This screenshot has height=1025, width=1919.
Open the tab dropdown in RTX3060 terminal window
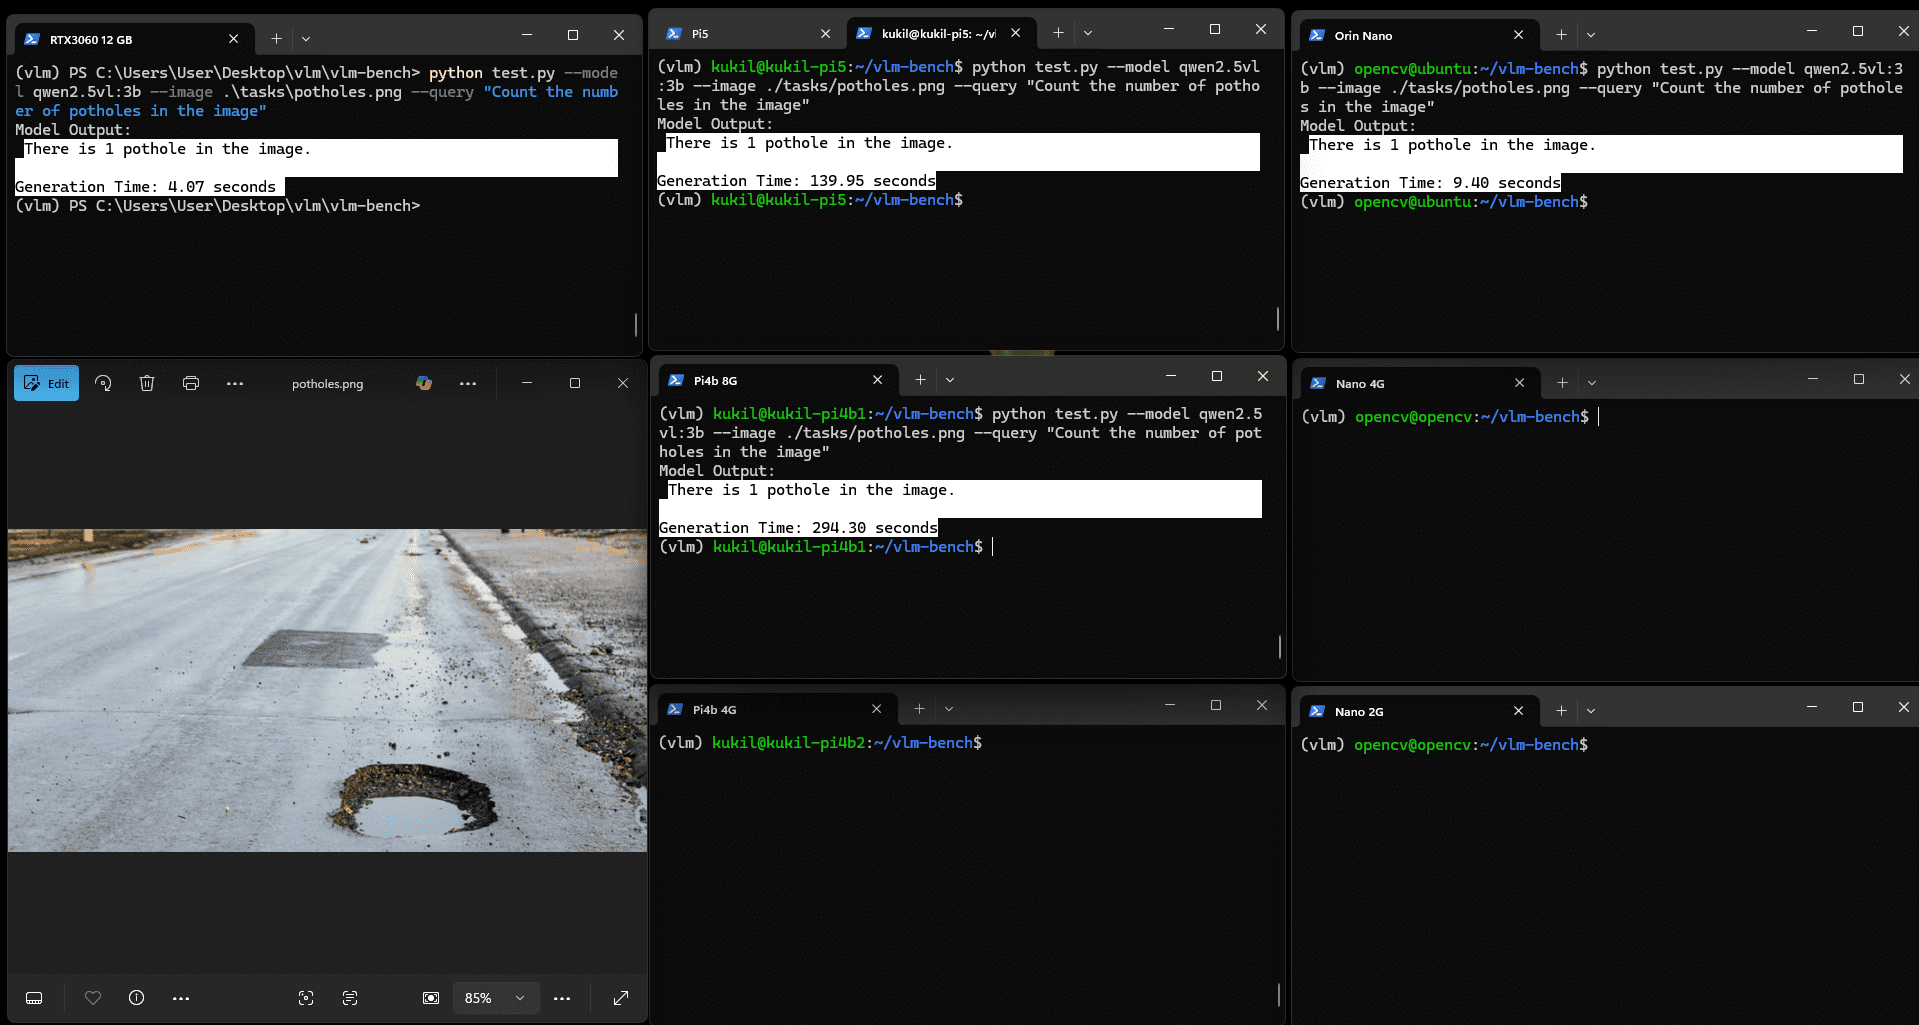point(306,39)
